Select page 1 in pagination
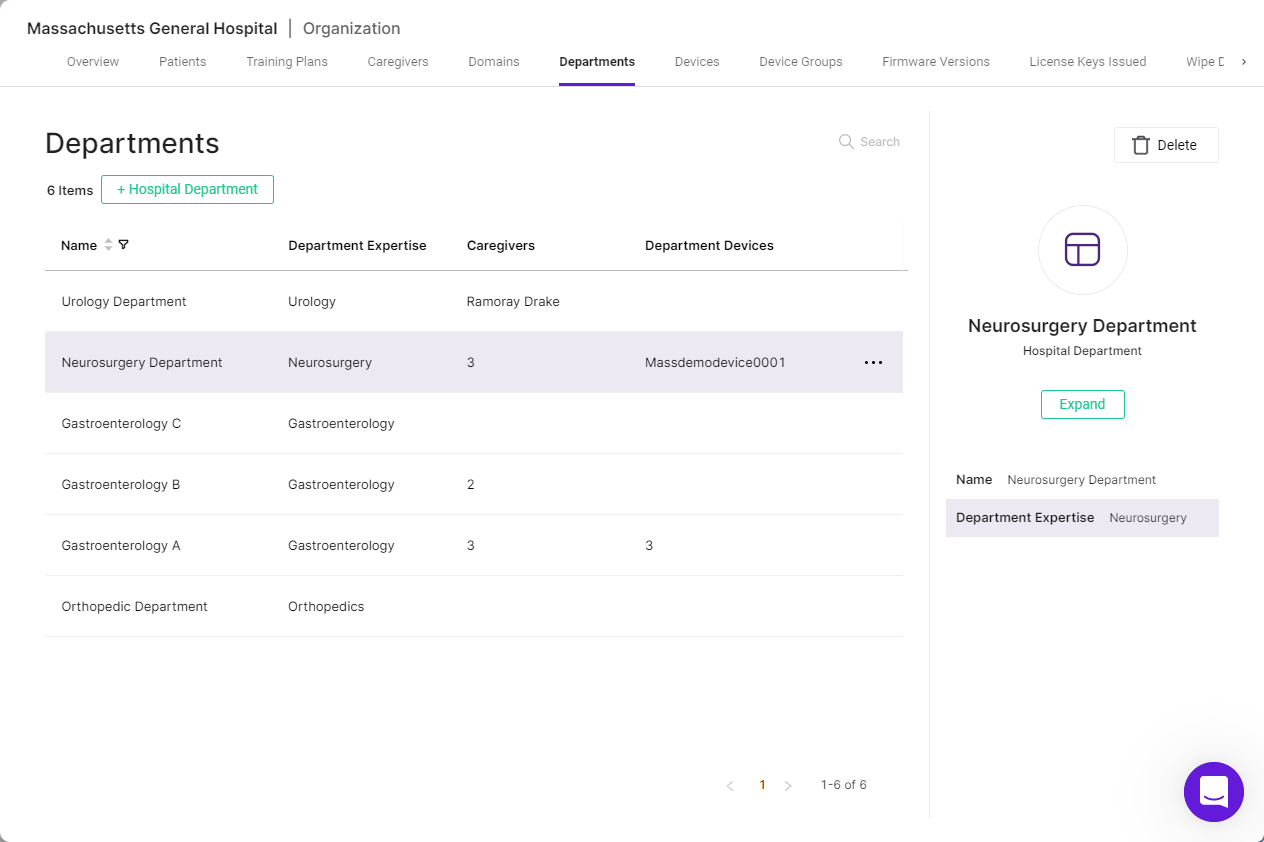Image resolution: width=1264 pixels, height=842 pixels. pos(762,785)
